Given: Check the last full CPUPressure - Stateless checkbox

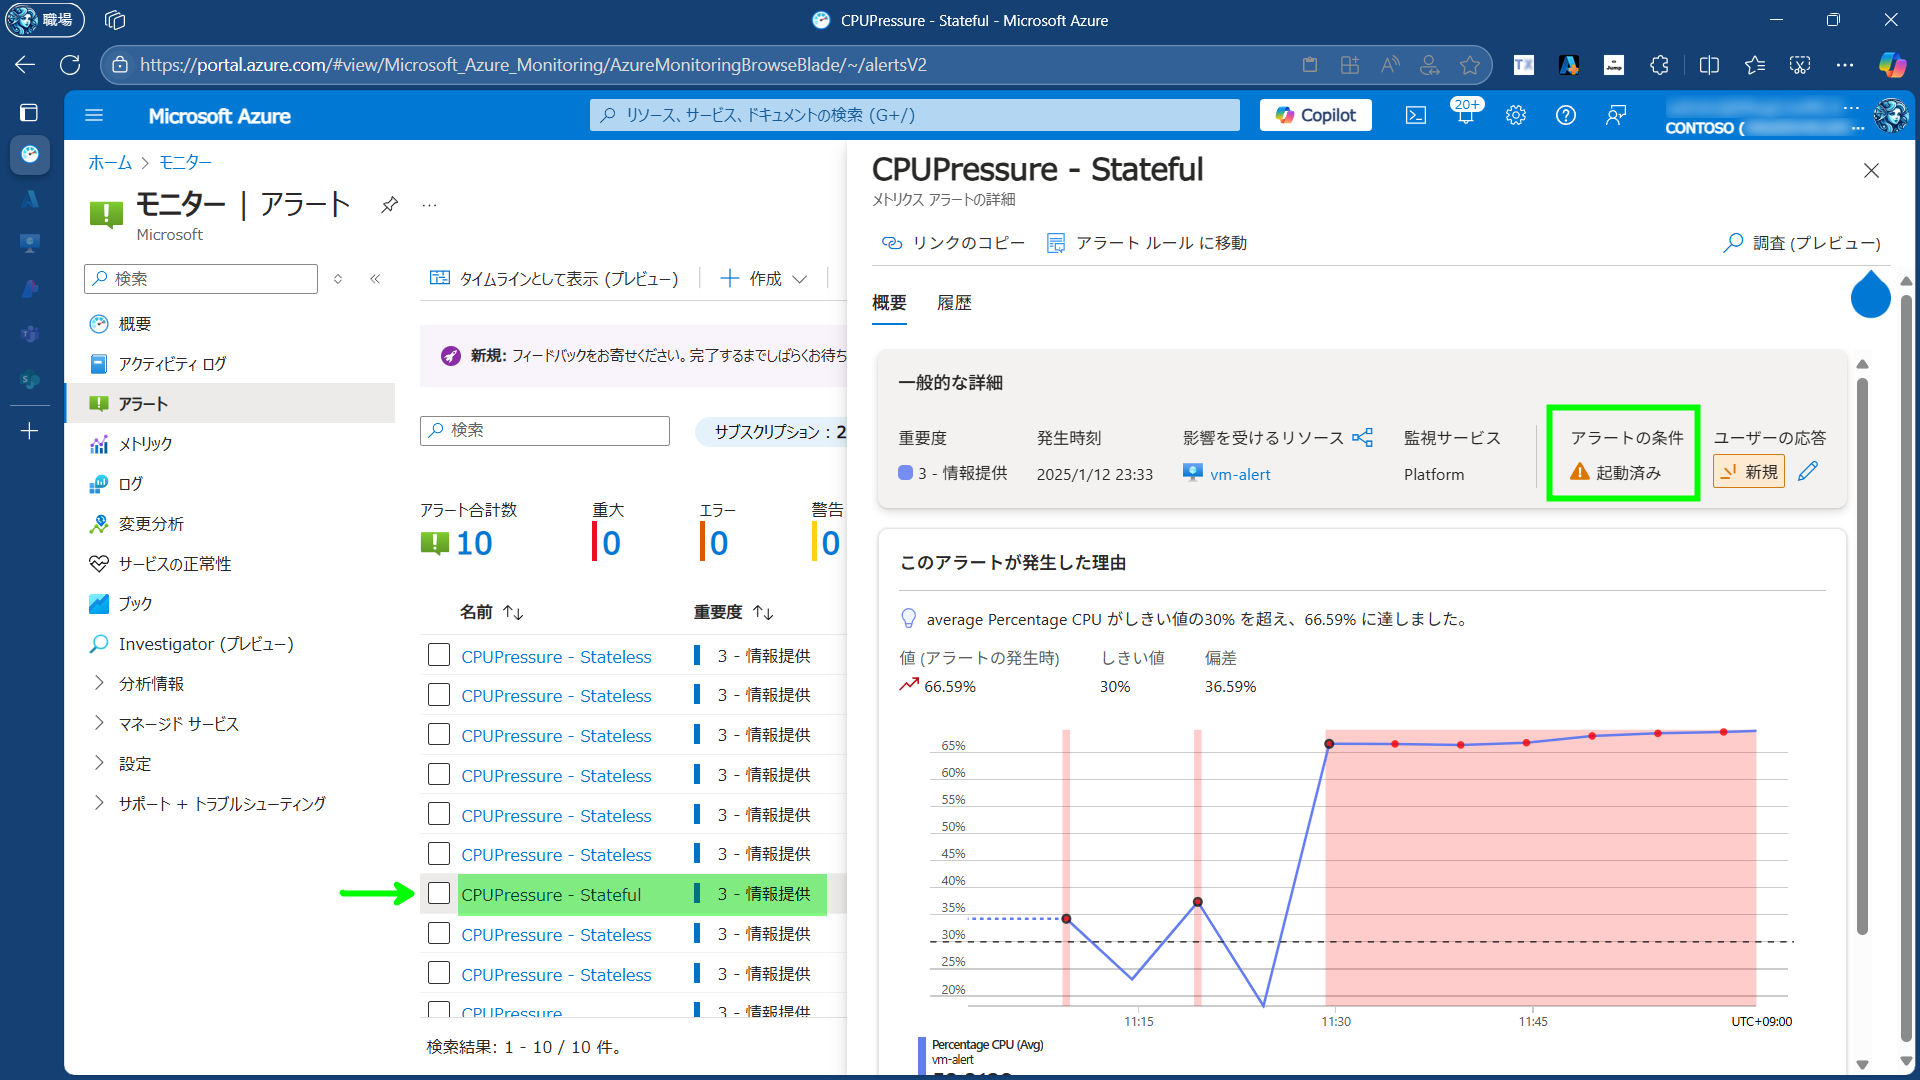Looking at the screenshot, I should pyautogui.click(x=439, y=974).
